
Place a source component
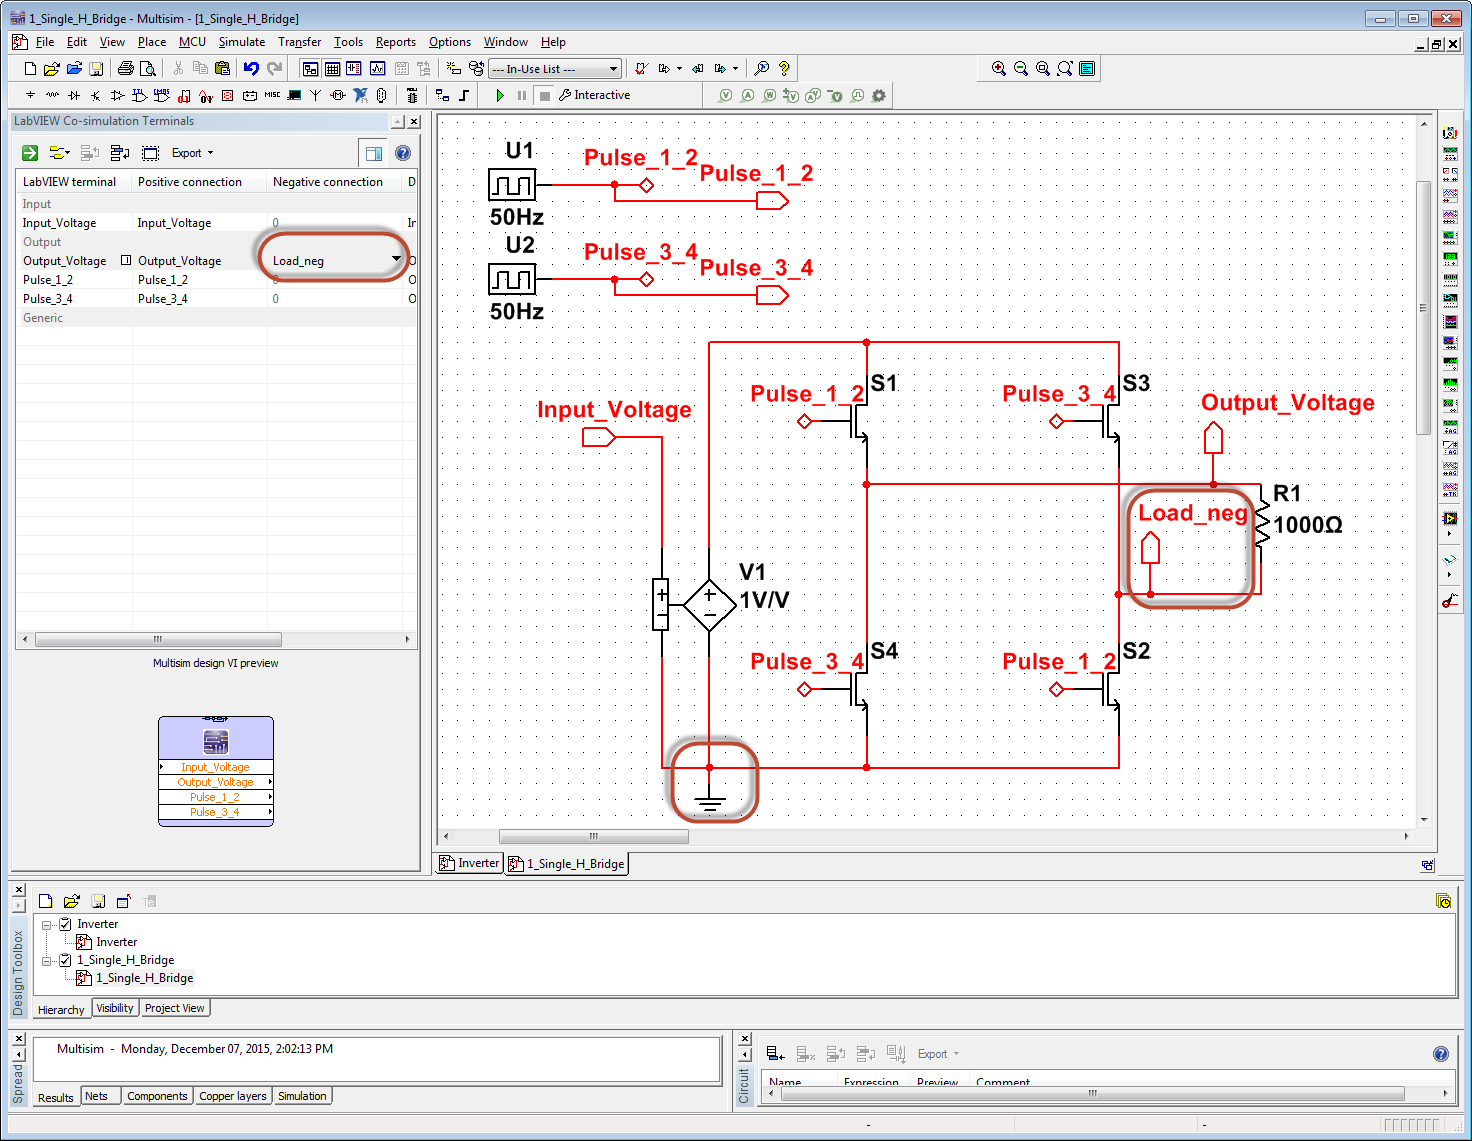[x=30, y=96]
